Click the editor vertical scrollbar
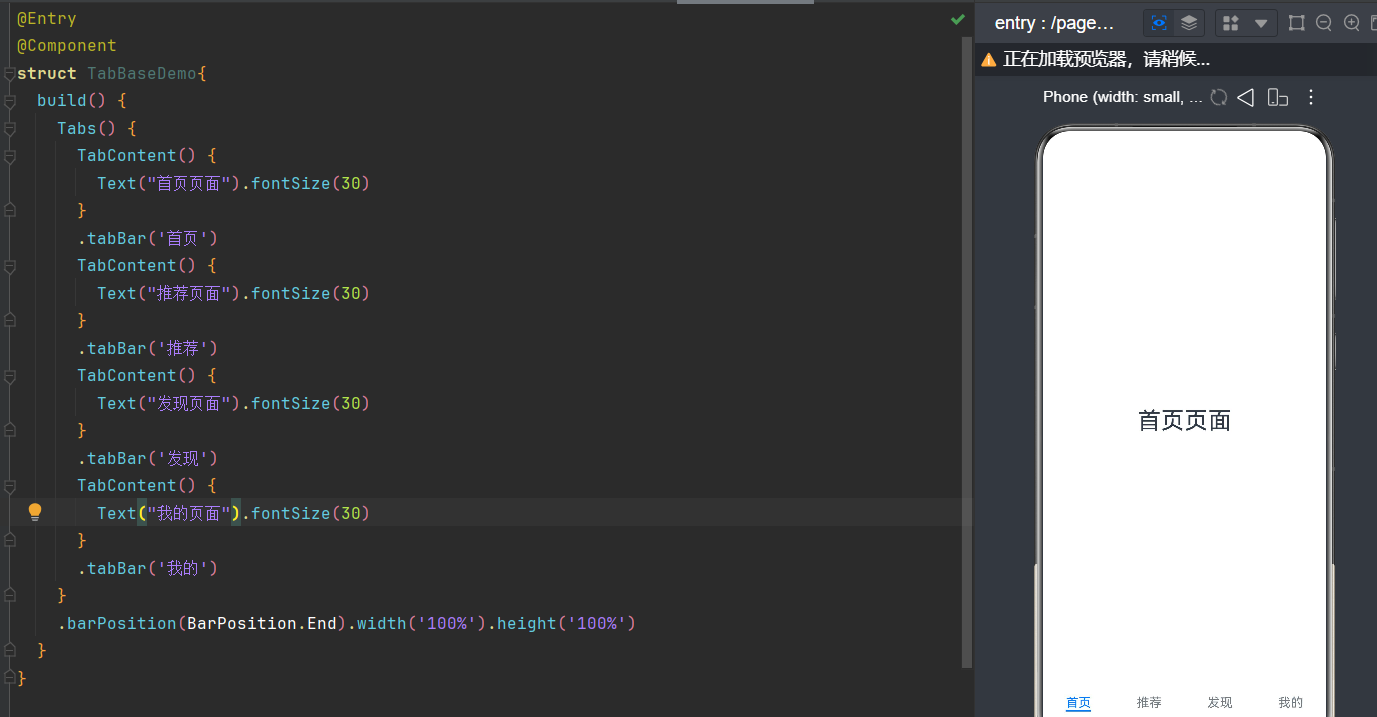This screenshot has height=717, width=1377. point(966,352)
